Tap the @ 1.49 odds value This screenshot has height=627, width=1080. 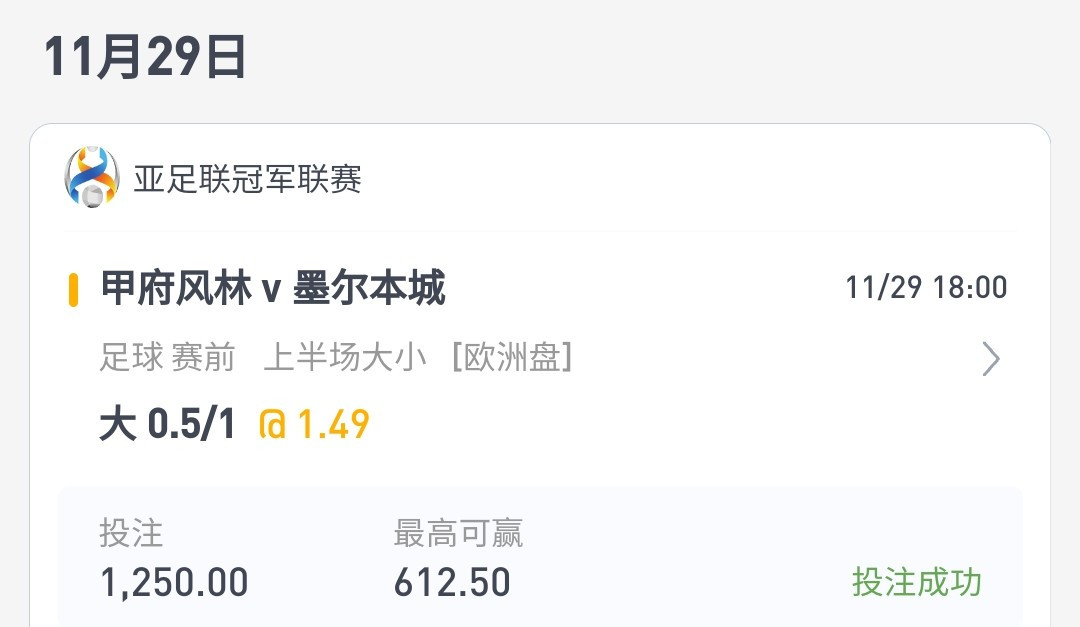pyautogui.click(x=314, y=424)
